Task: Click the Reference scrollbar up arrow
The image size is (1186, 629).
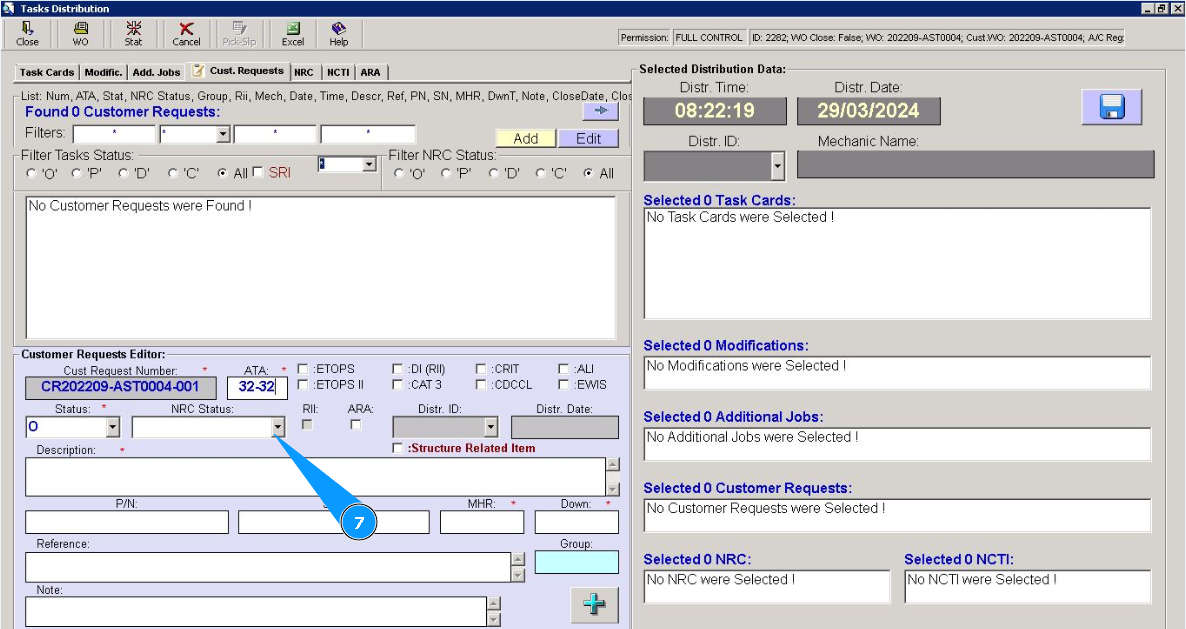Action: 518,559
